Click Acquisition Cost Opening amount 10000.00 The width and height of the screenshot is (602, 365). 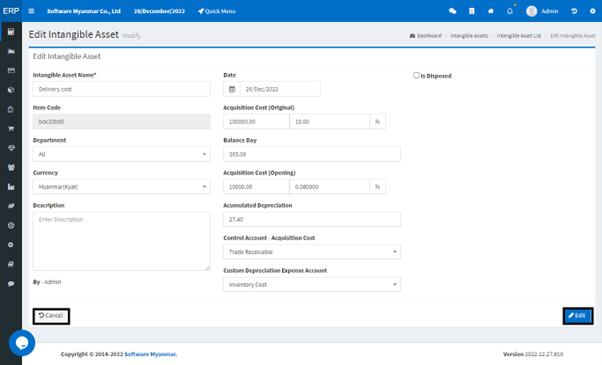click(x=256, y=187)
